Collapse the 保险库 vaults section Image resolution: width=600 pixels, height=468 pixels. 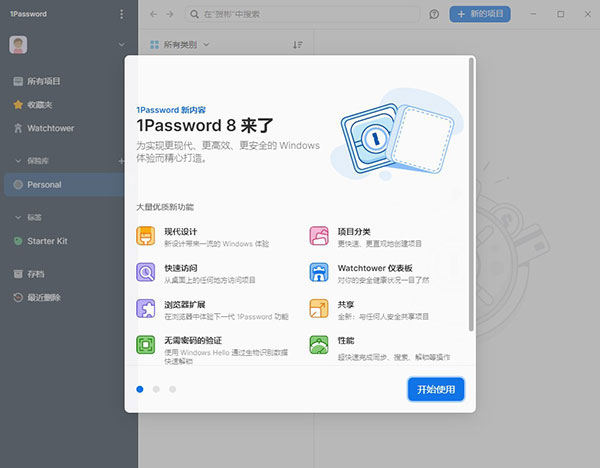(x=18, y=161)
